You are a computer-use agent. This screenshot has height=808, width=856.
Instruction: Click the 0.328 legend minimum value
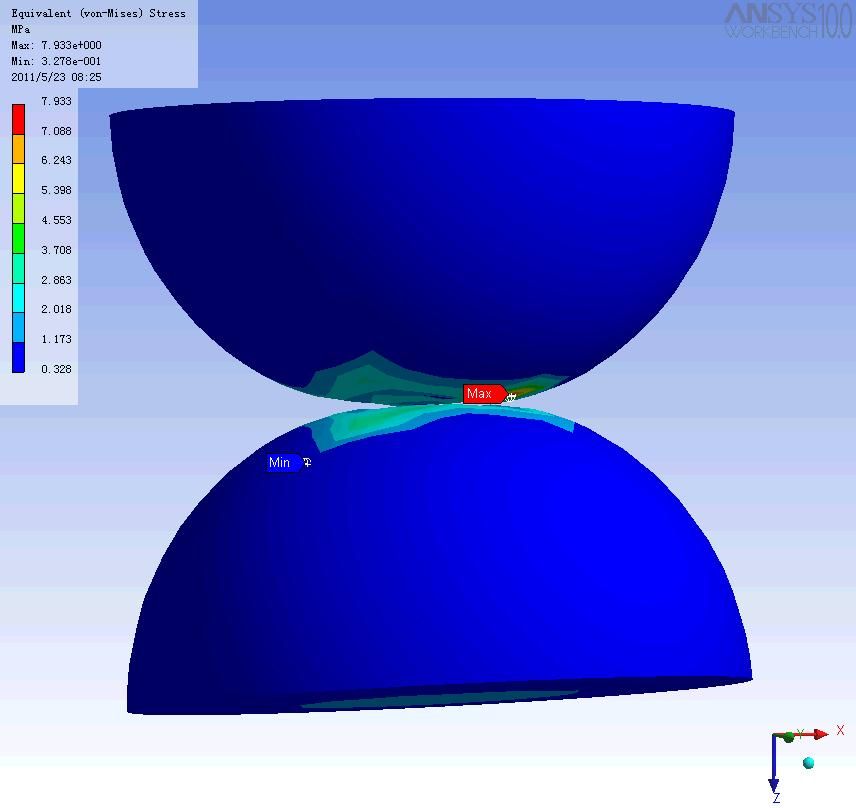56,370
